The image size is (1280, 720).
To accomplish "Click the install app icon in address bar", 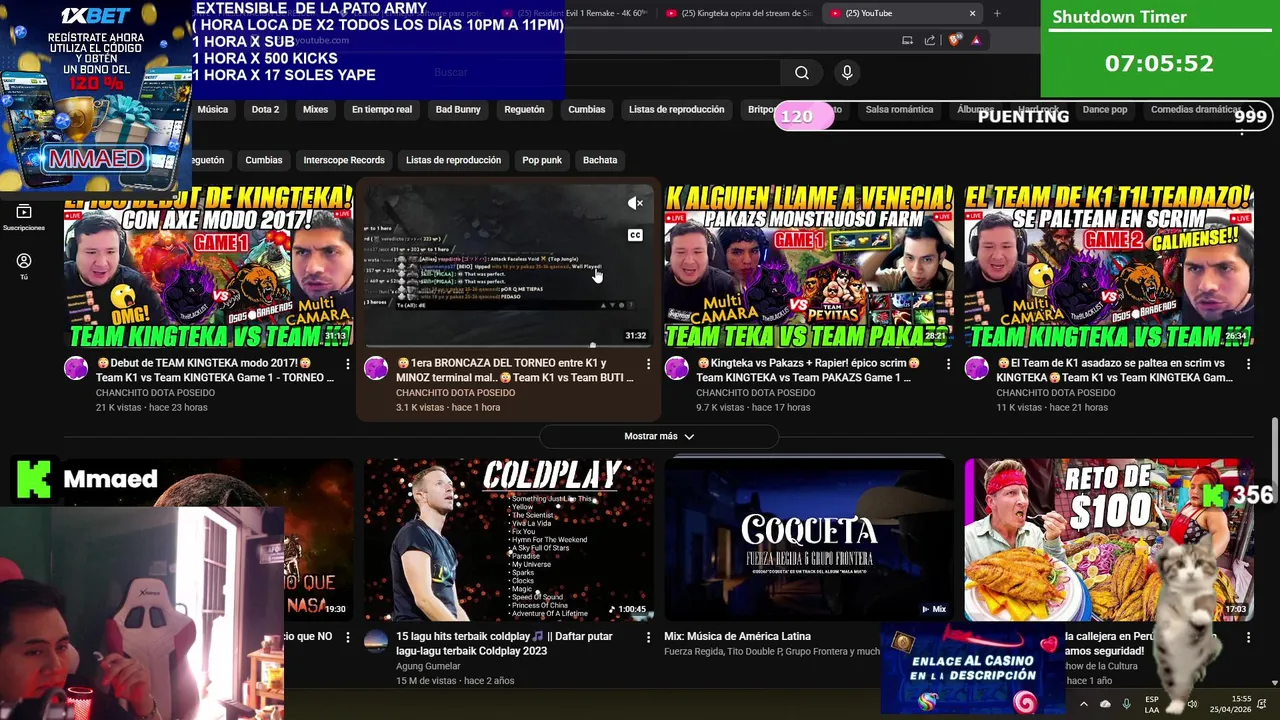I will point(907,40).
